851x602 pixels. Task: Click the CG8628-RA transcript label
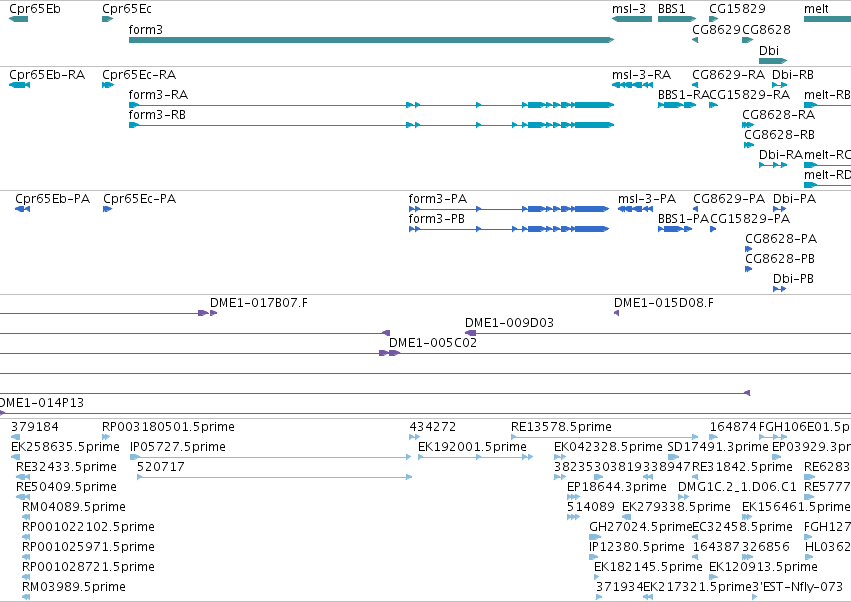click(x=778, y=115)
